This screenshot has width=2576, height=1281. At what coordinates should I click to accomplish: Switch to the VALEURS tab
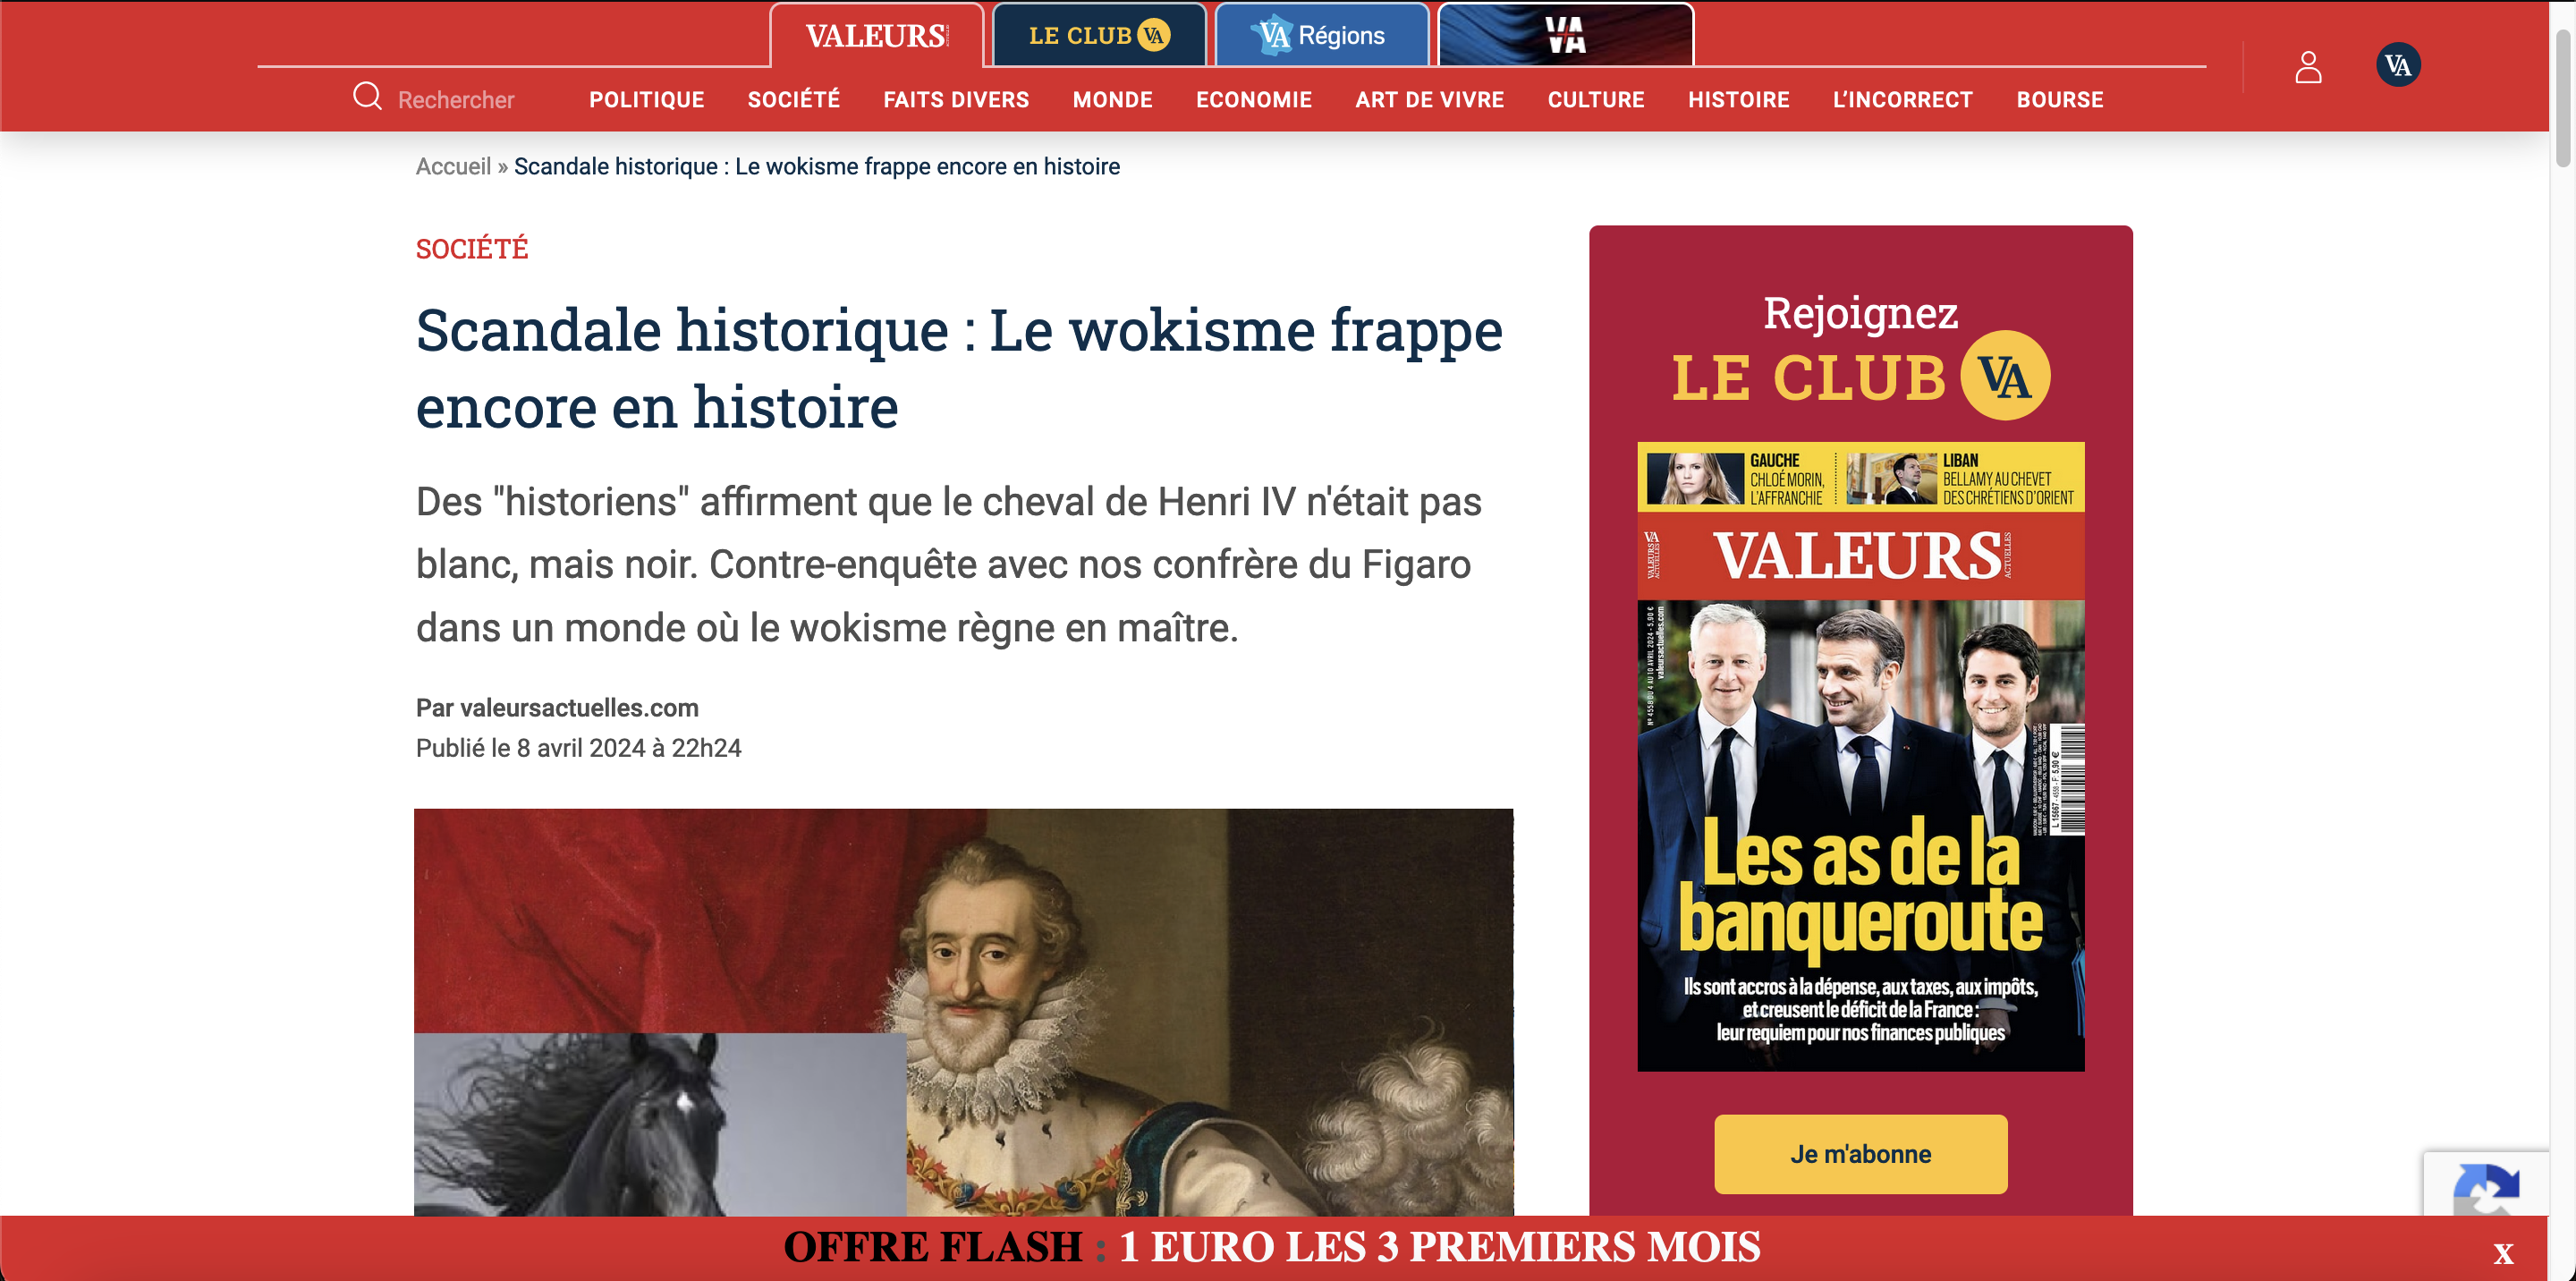(x=877, y=35)
